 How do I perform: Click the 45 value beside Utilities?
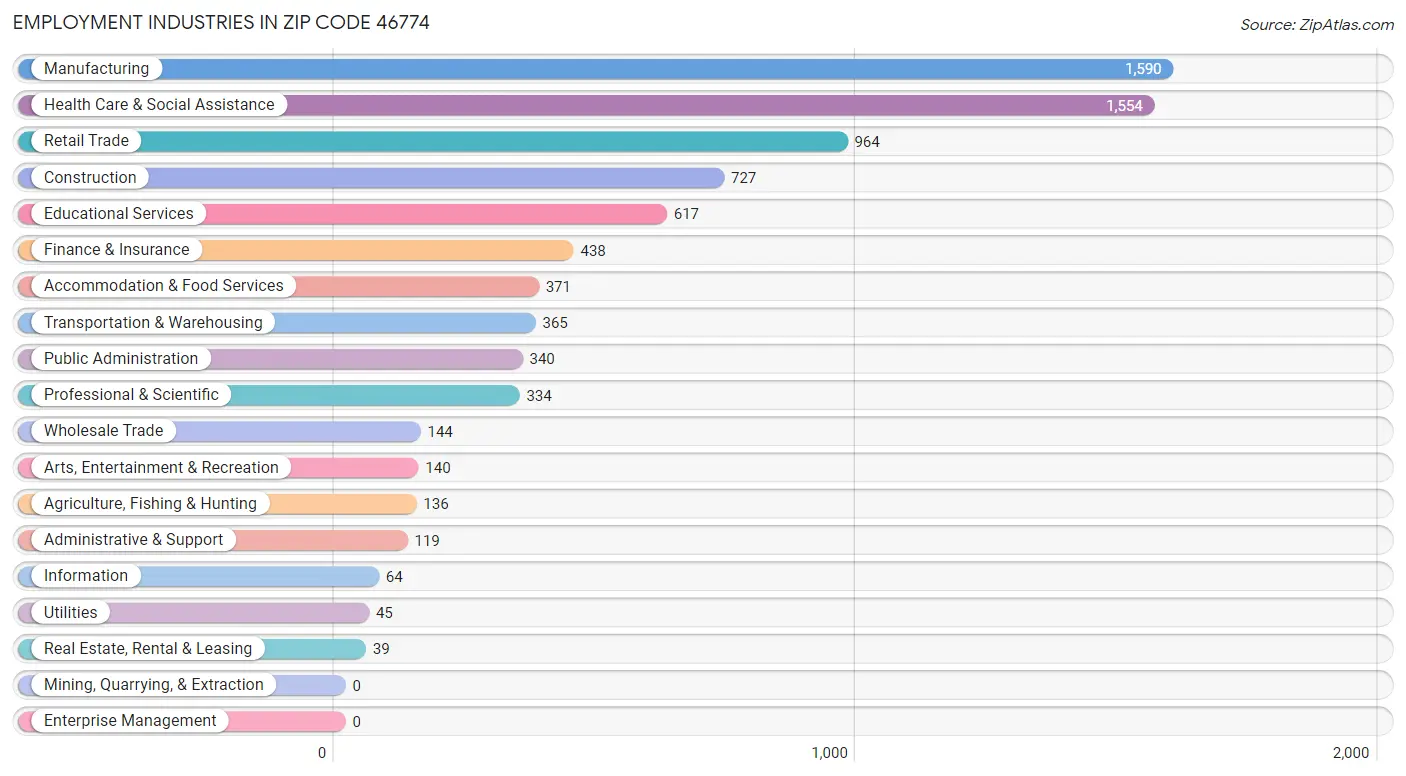click(x=384, y=613)
